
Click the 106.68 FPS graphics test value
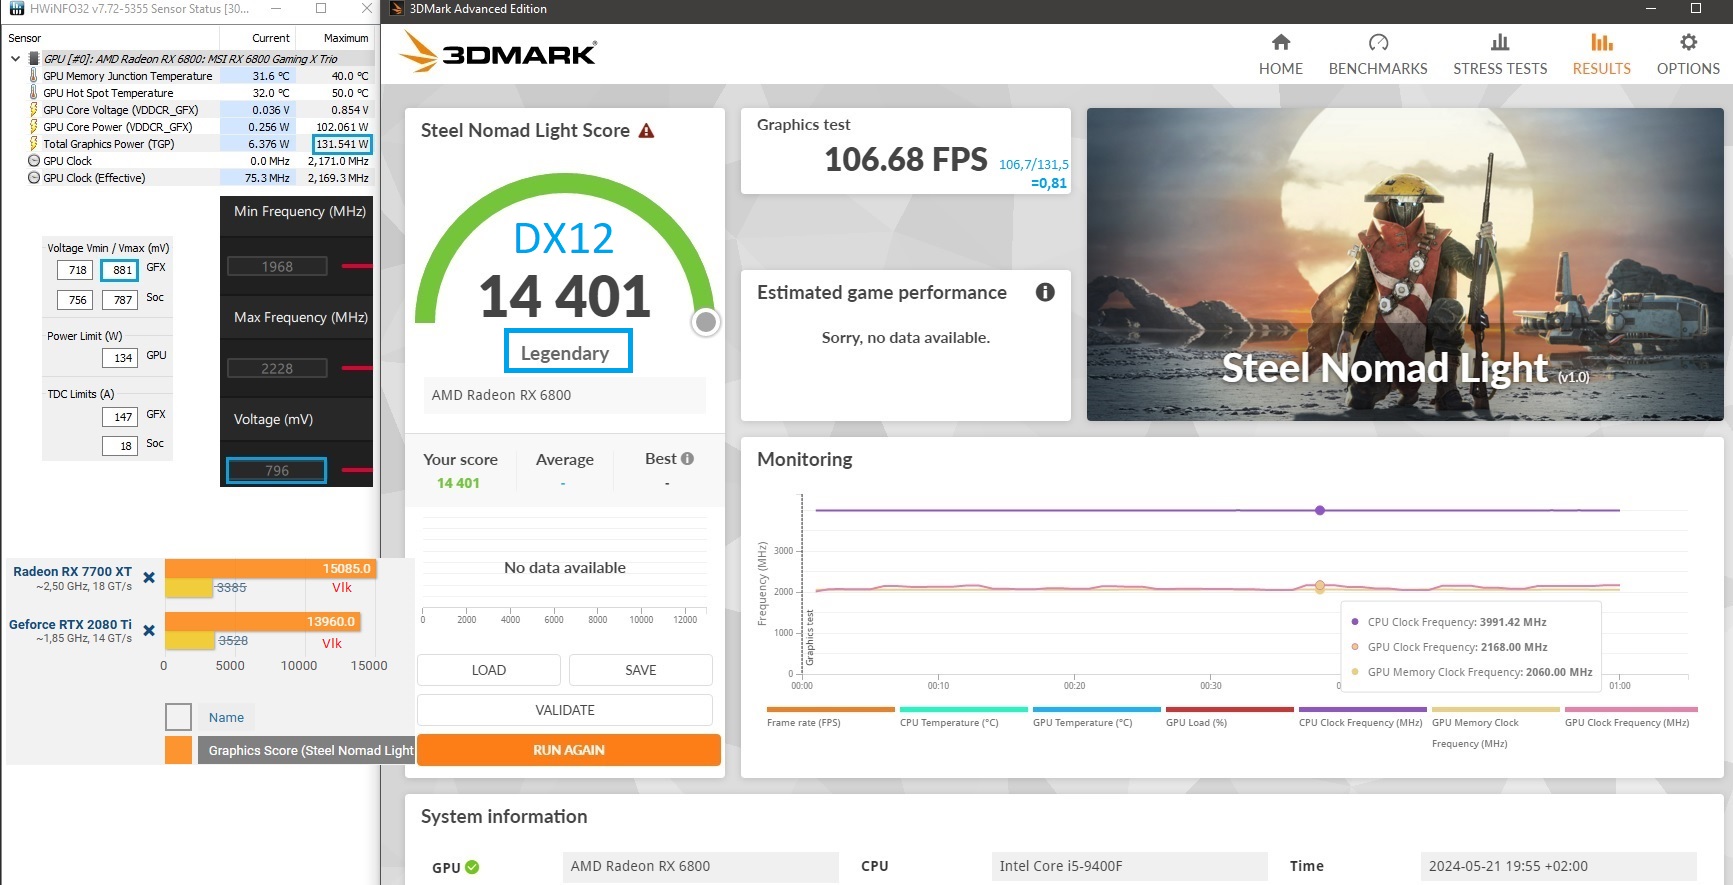point(905,160)
